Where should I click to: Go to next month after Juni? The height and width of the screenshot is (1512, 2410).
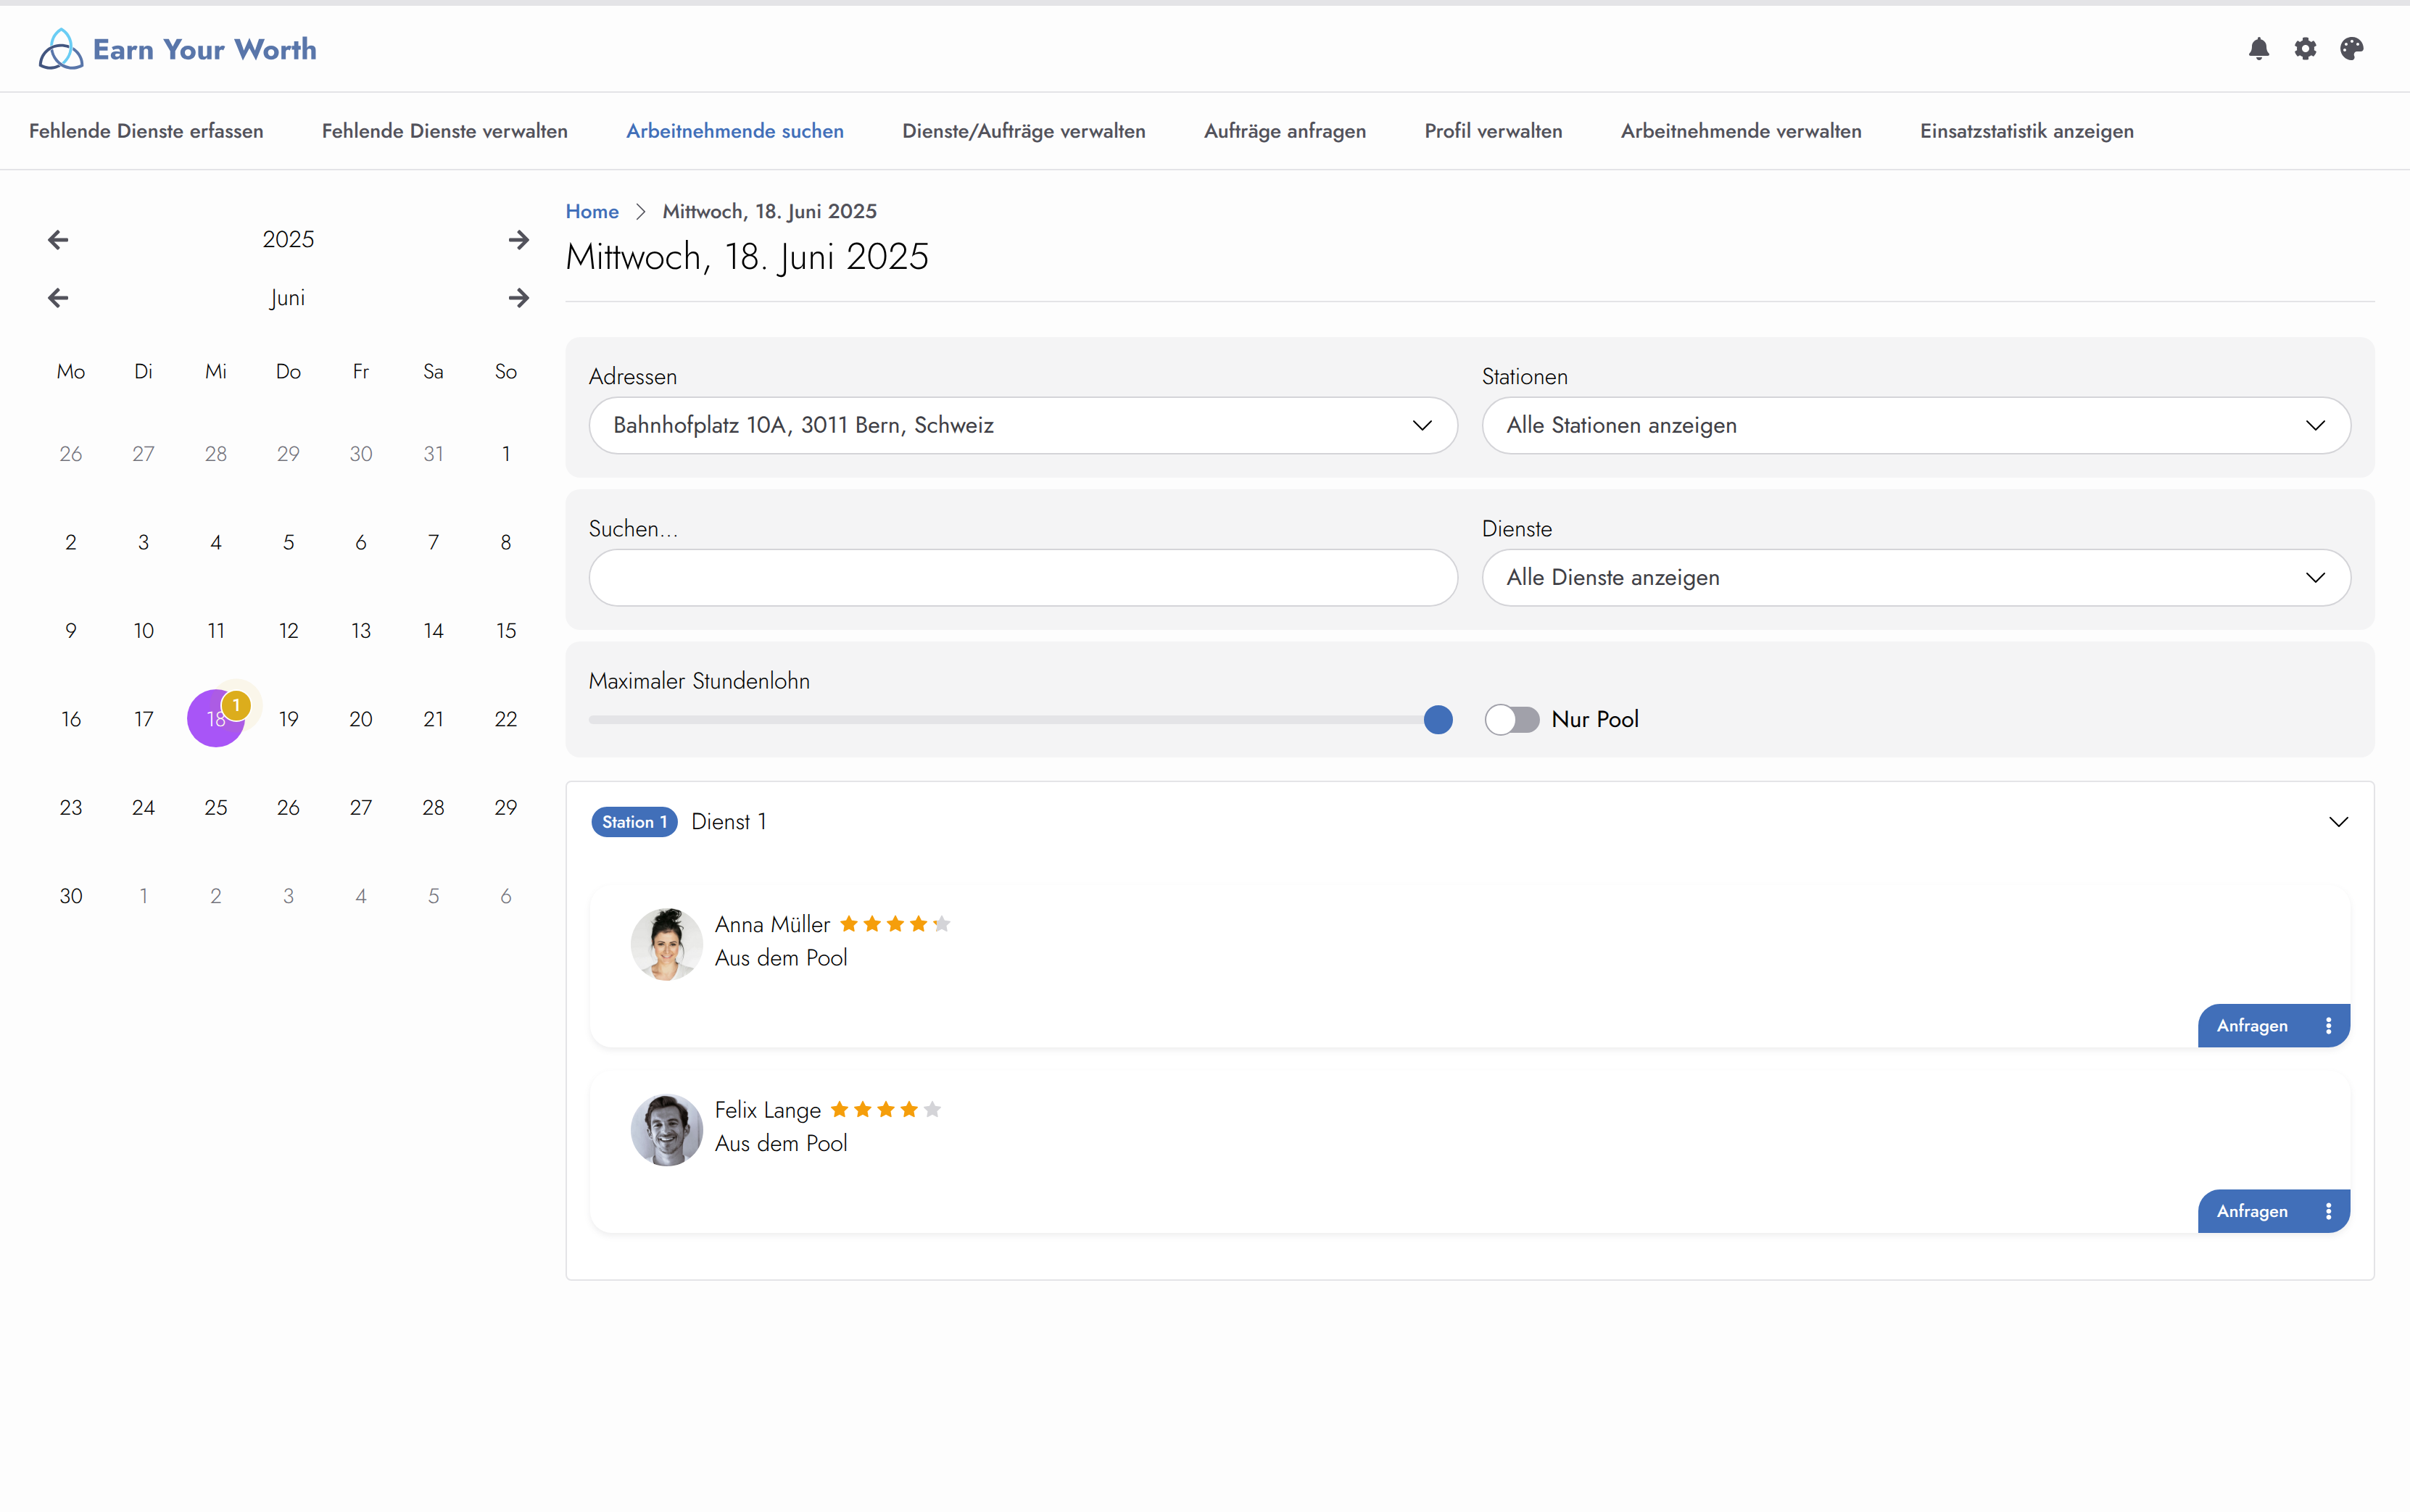[518, 298]
